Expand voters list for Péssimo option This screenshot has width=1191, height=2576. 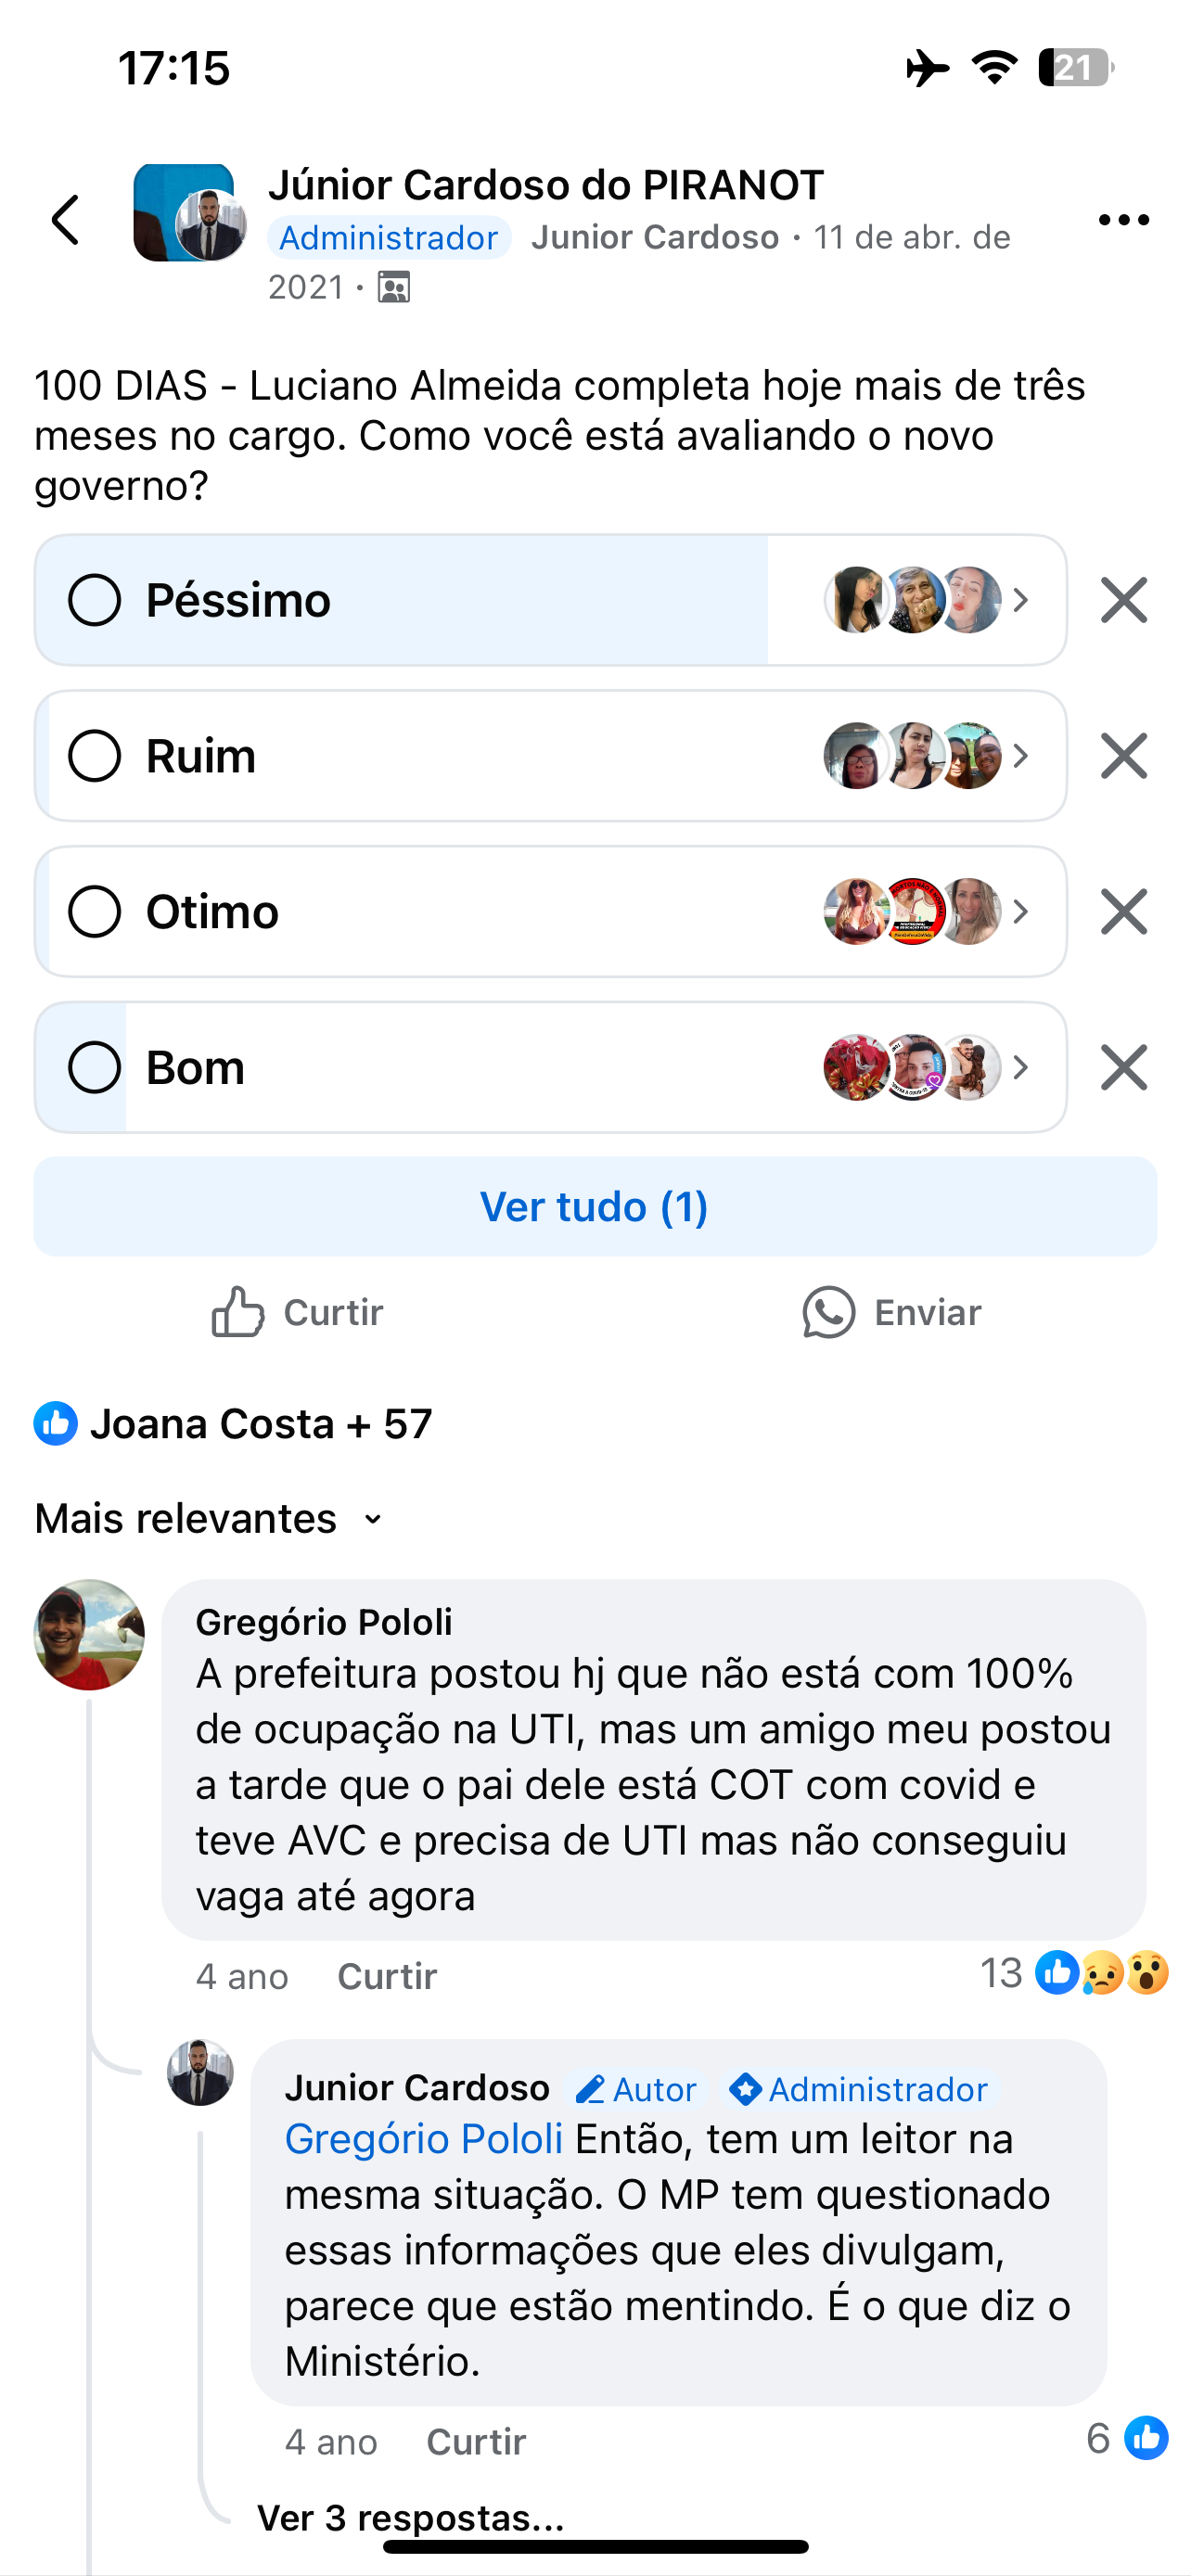click(x=1020, y=600)
